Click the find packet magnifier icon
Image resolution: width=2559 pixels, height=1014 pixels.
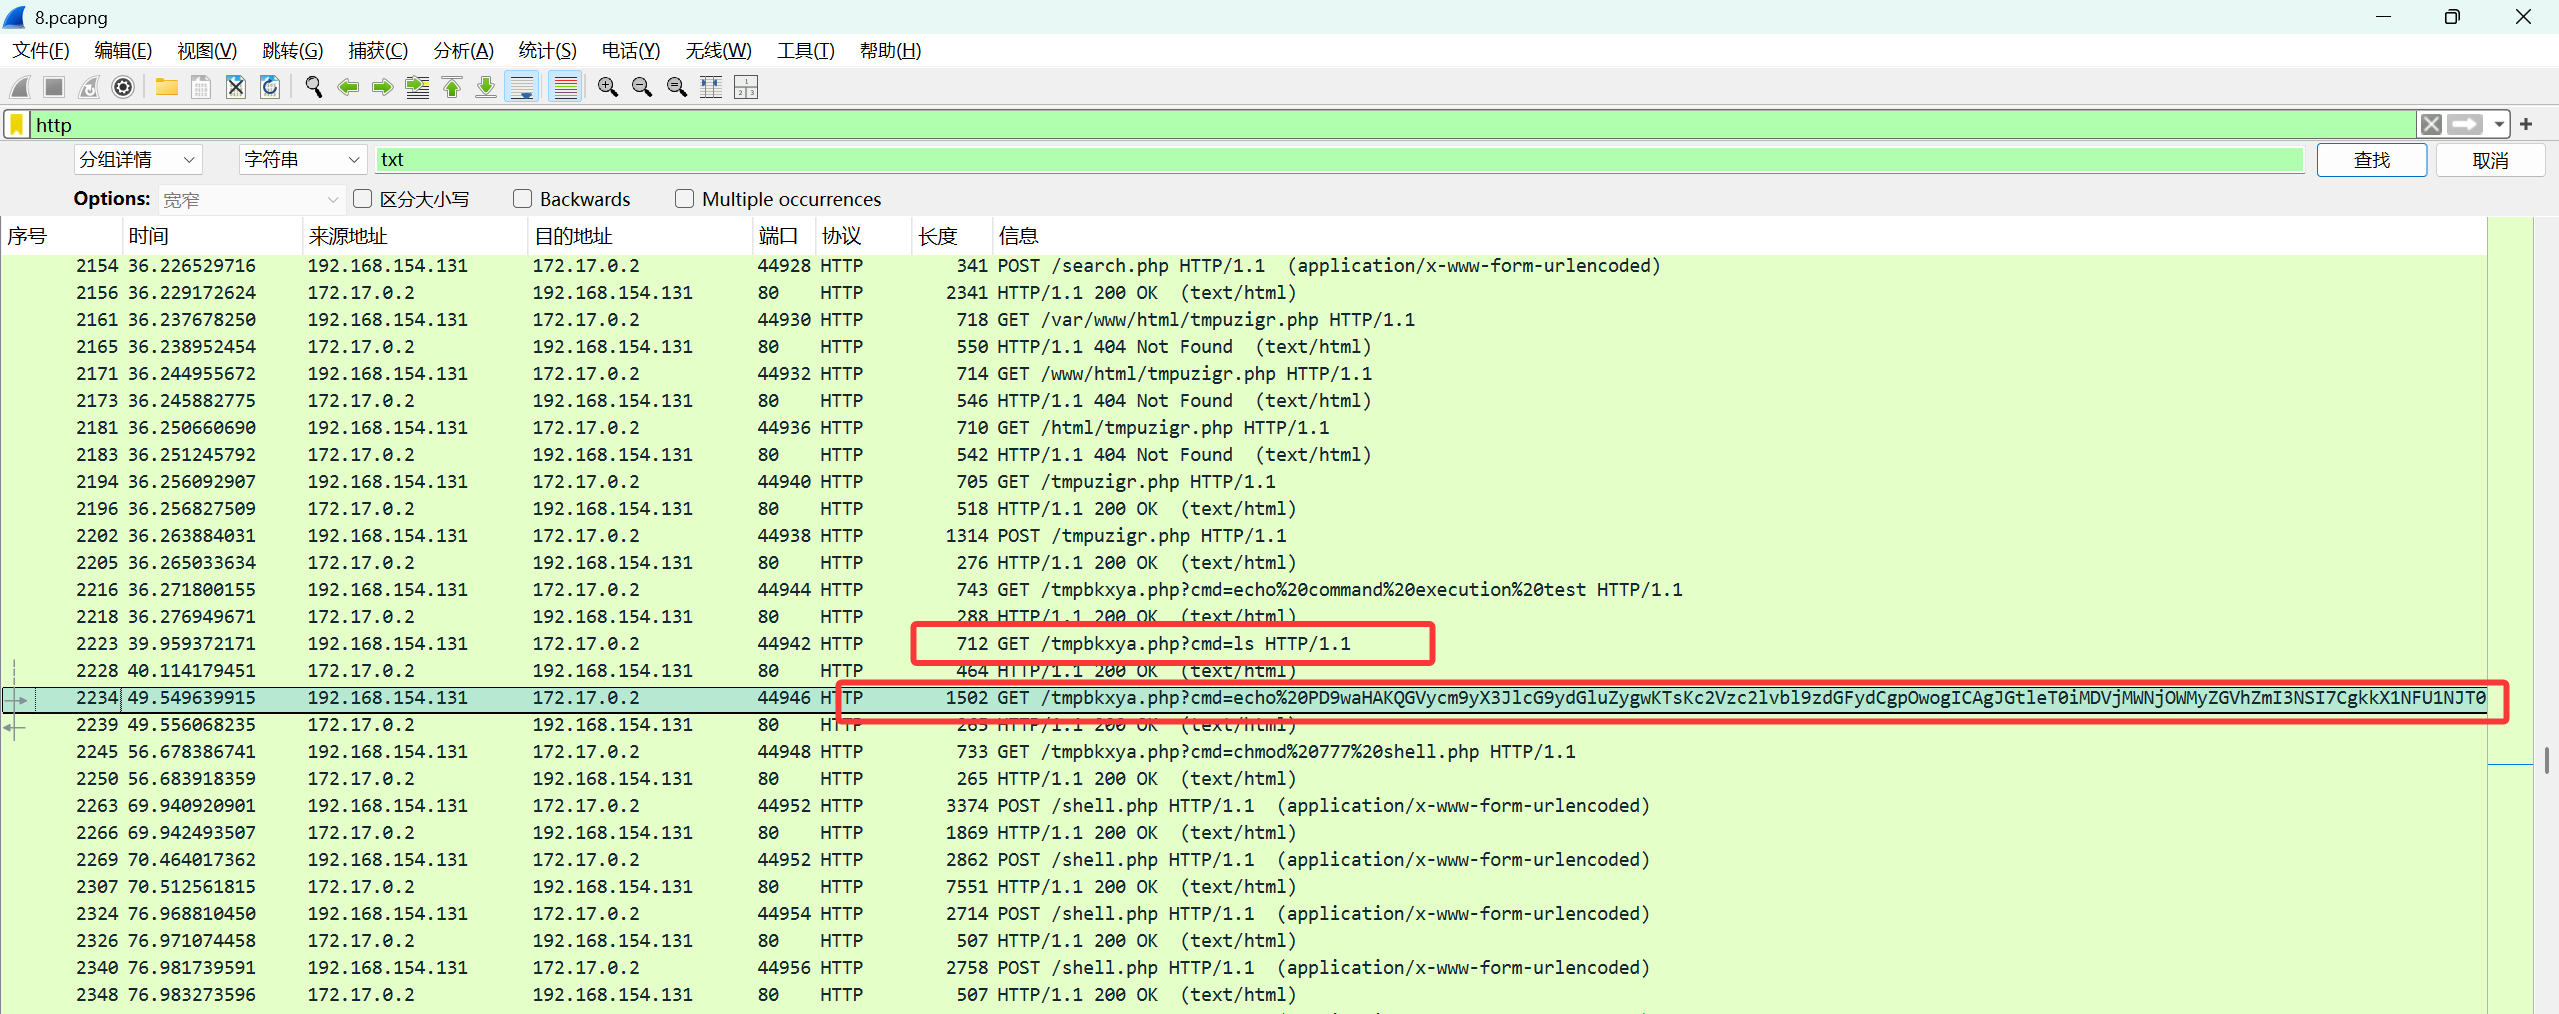pos(313,88)
